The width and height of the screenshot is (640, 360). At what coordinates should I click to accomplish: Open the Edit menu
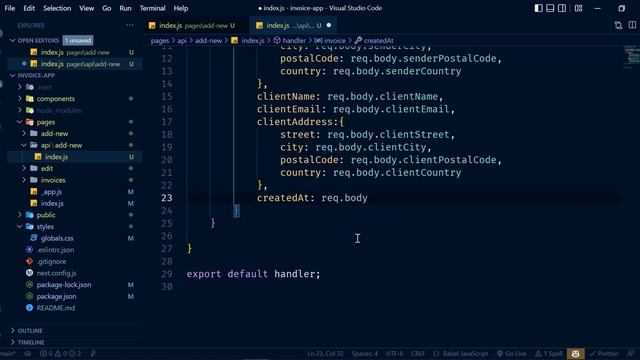(x=29, y=8)
